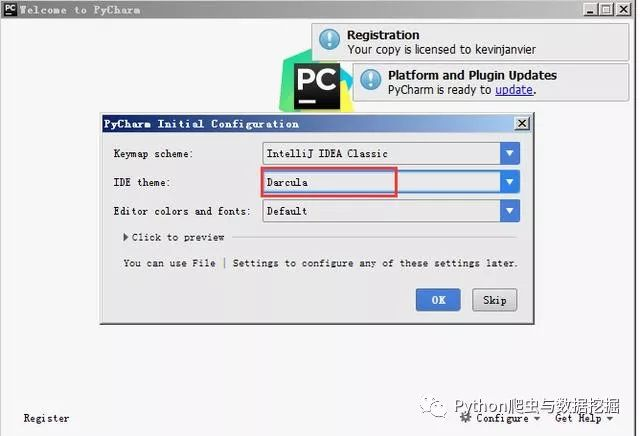
Task: Click the Platform and Plugin Updates title
Action: [x=472, y=75]
